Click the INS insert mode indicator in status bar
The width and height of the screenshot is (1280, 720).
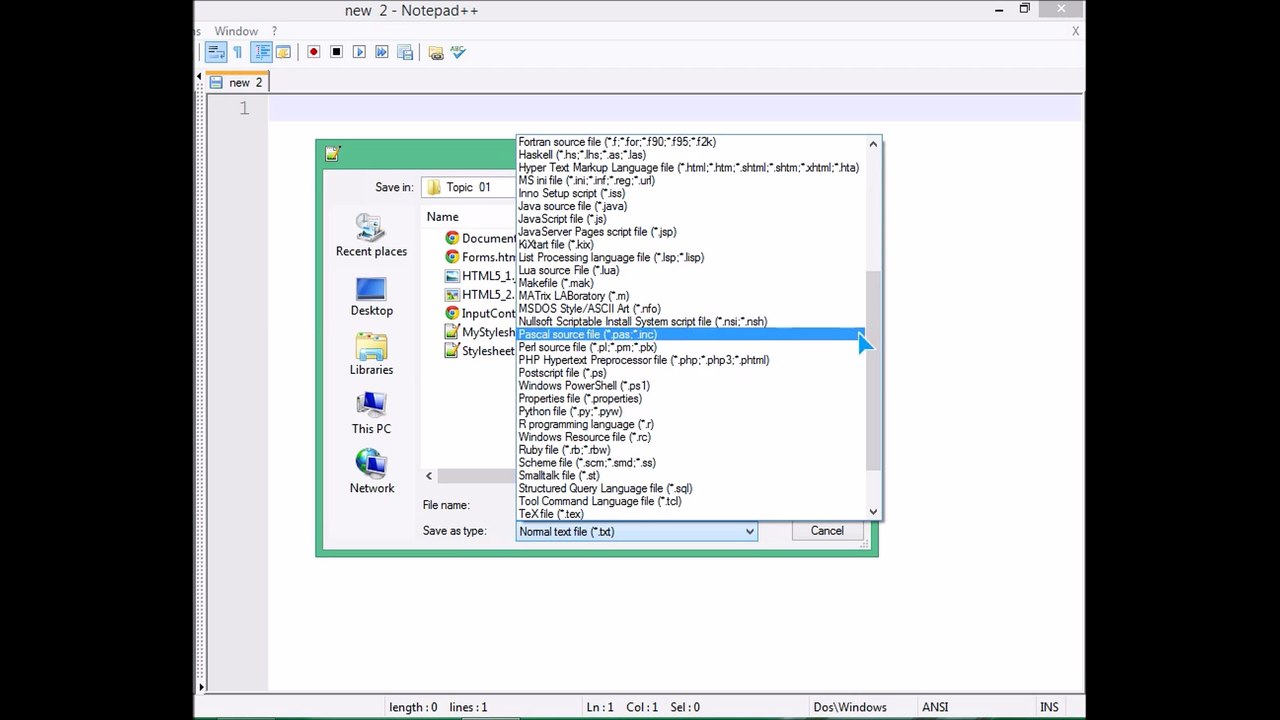coord(1049,707)
